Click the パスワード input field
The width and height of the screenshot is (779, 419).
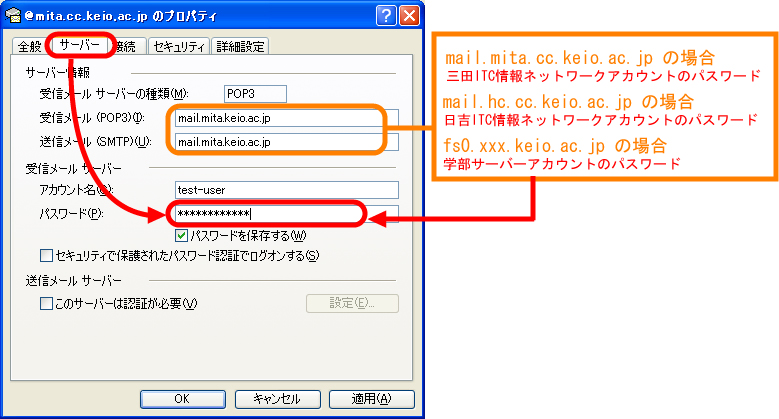[287, 214]
